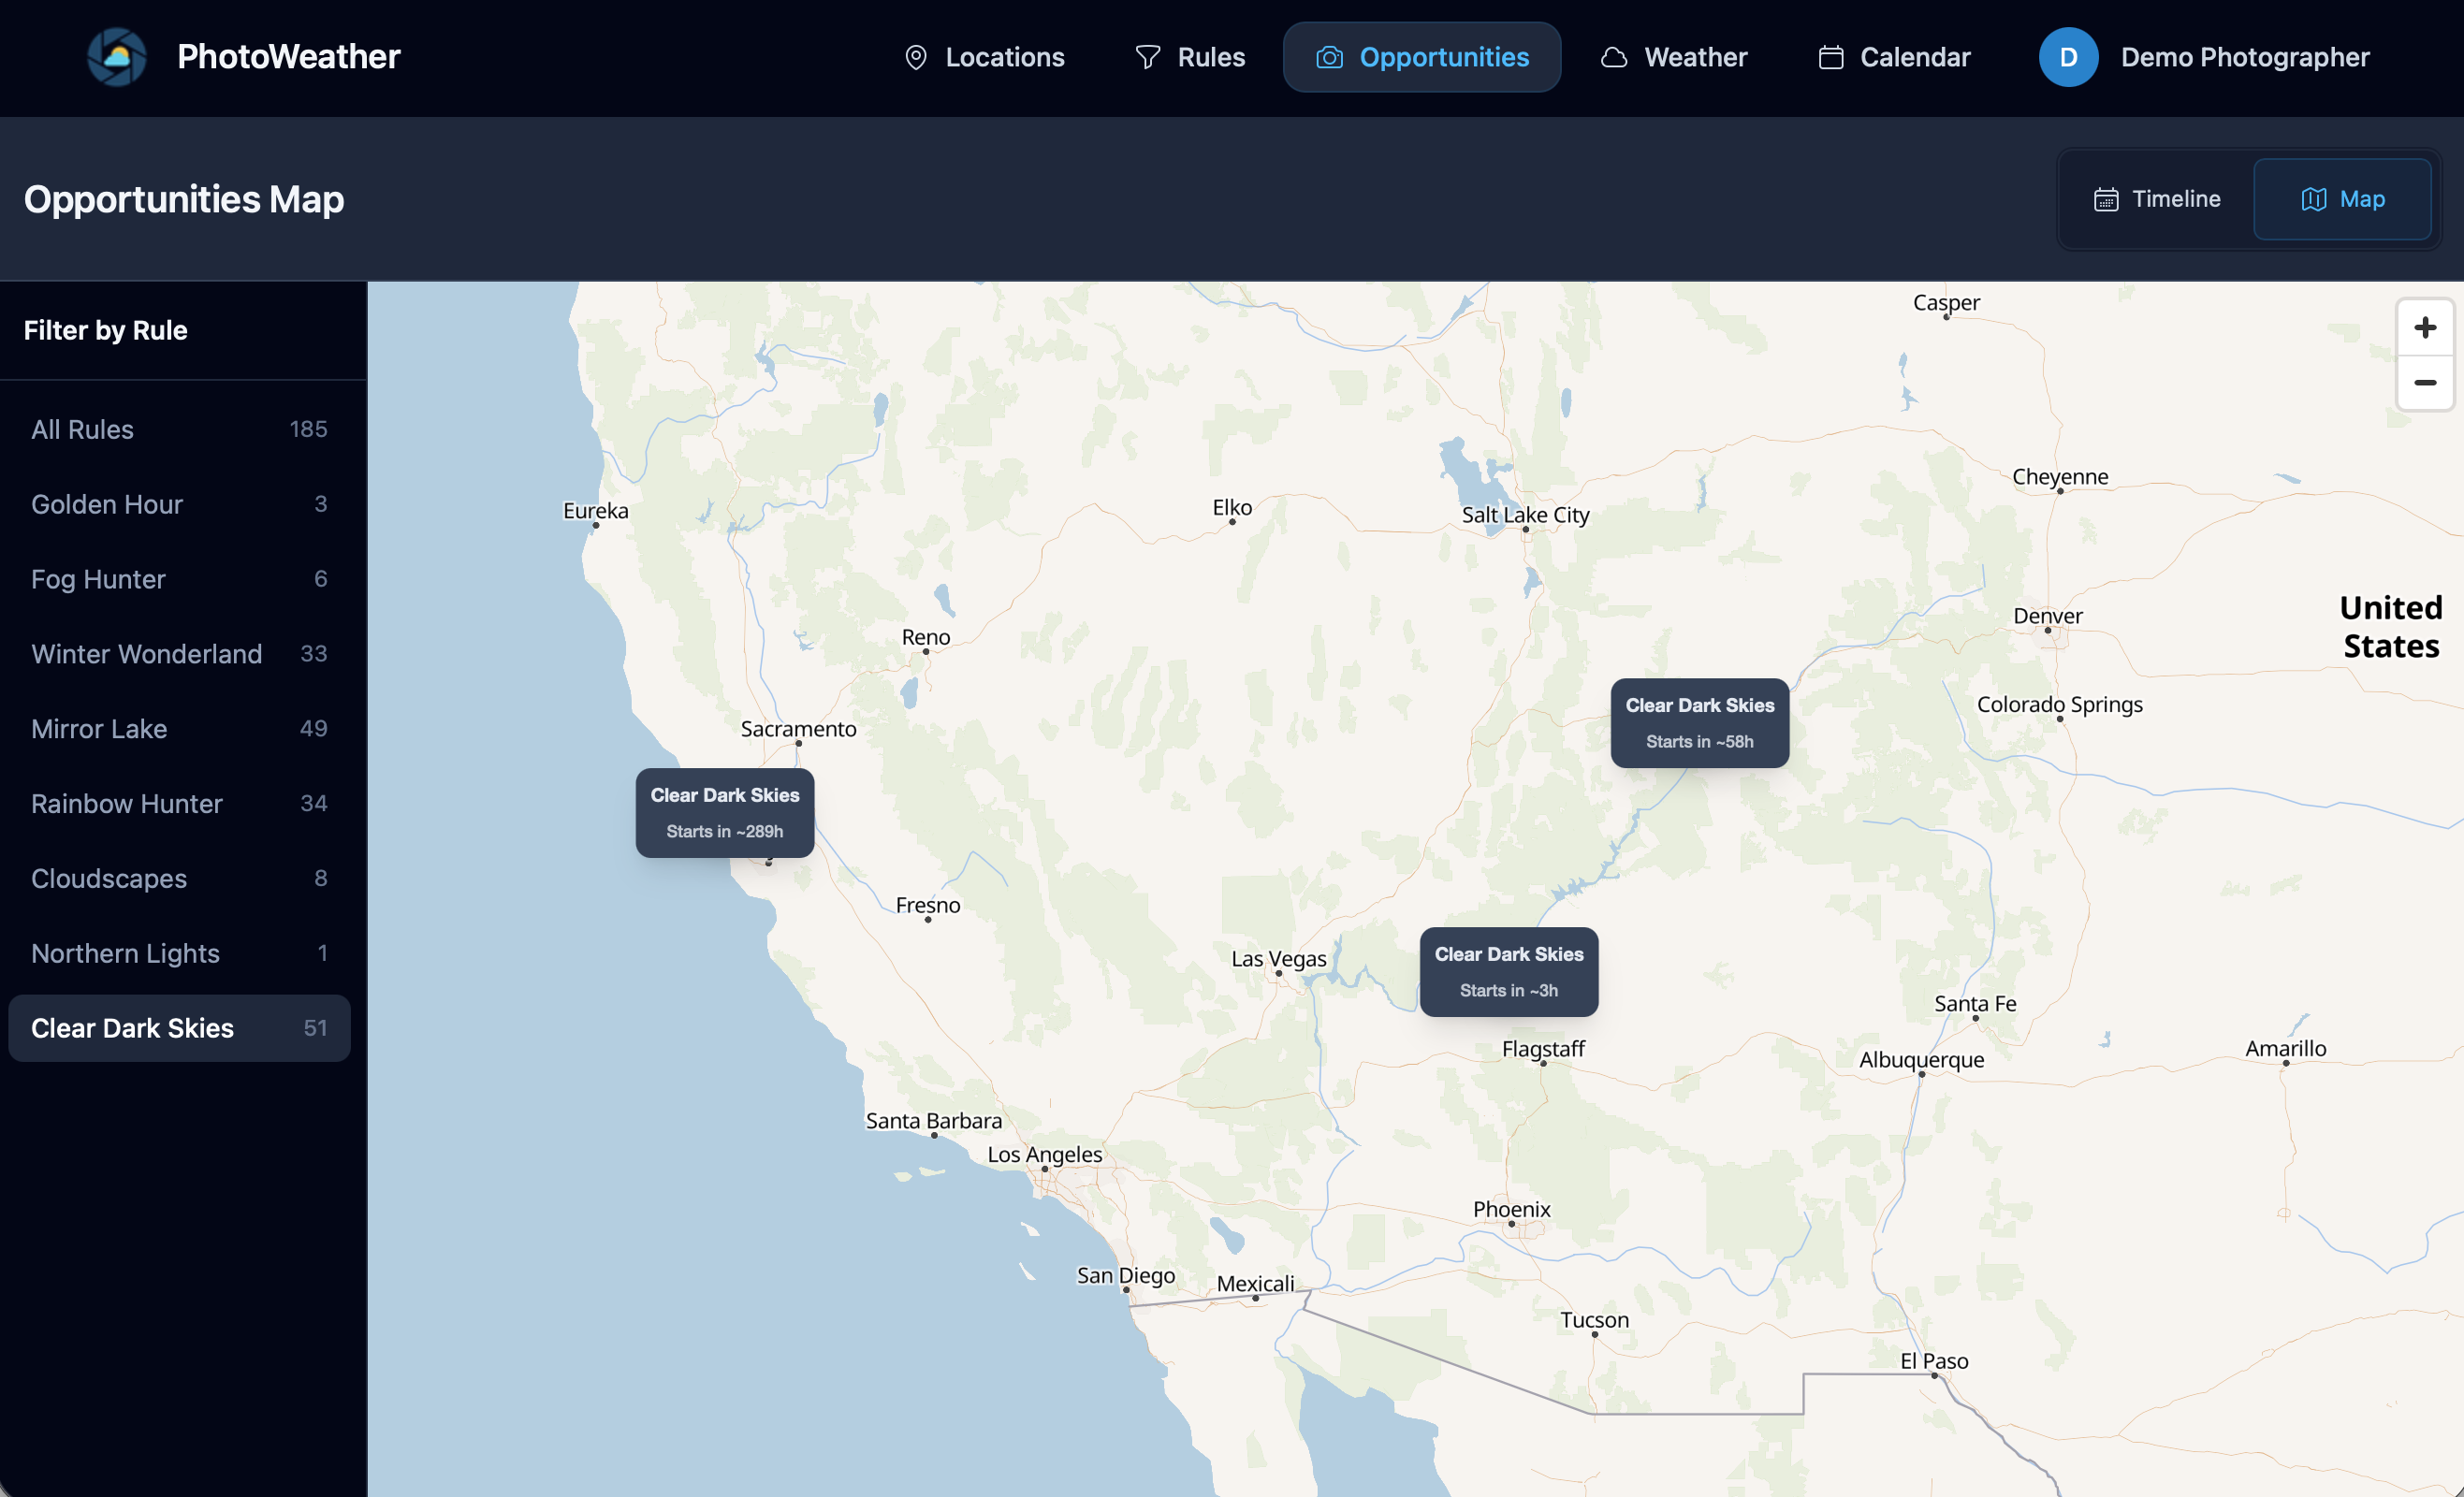Zoom in with the map plus button
Screen dimensions: 2464x1497
(2424, 328)
